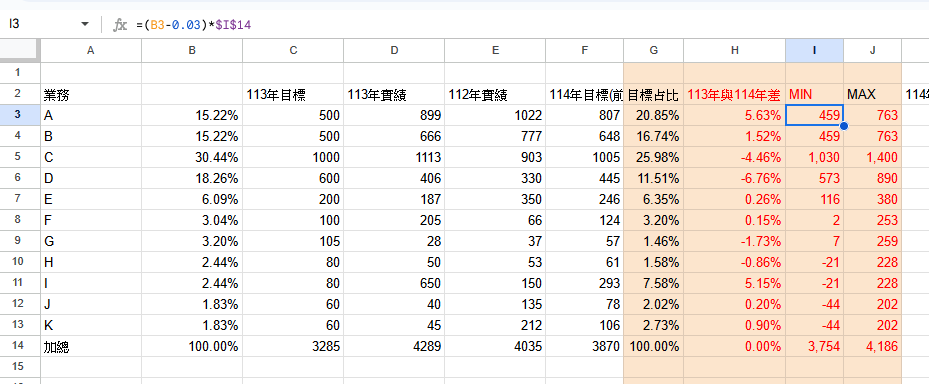The image size is (929, 384).
Task: Select column F header
Action: click(x=585, y=51)
